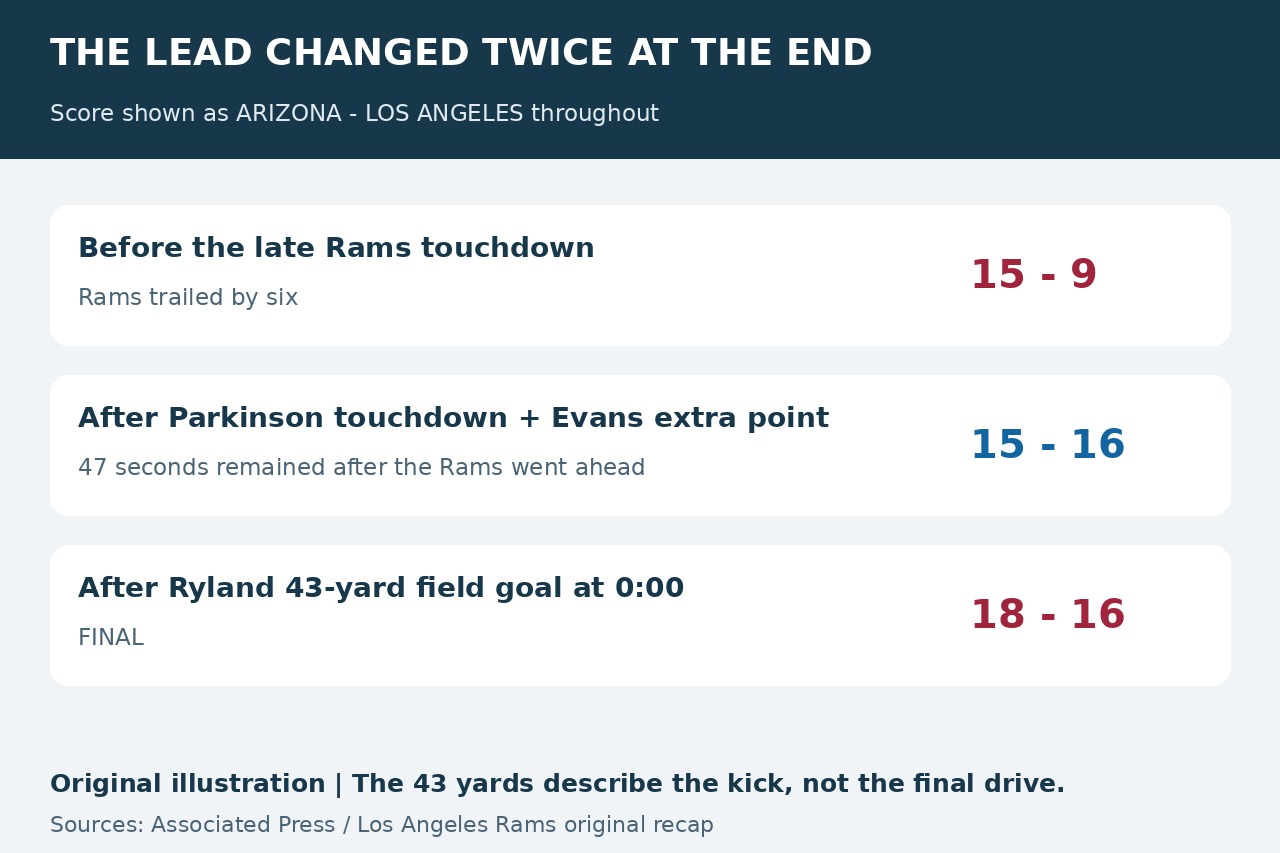Select the red 15 - 9 score
1280x853 pixels.
1033,275
